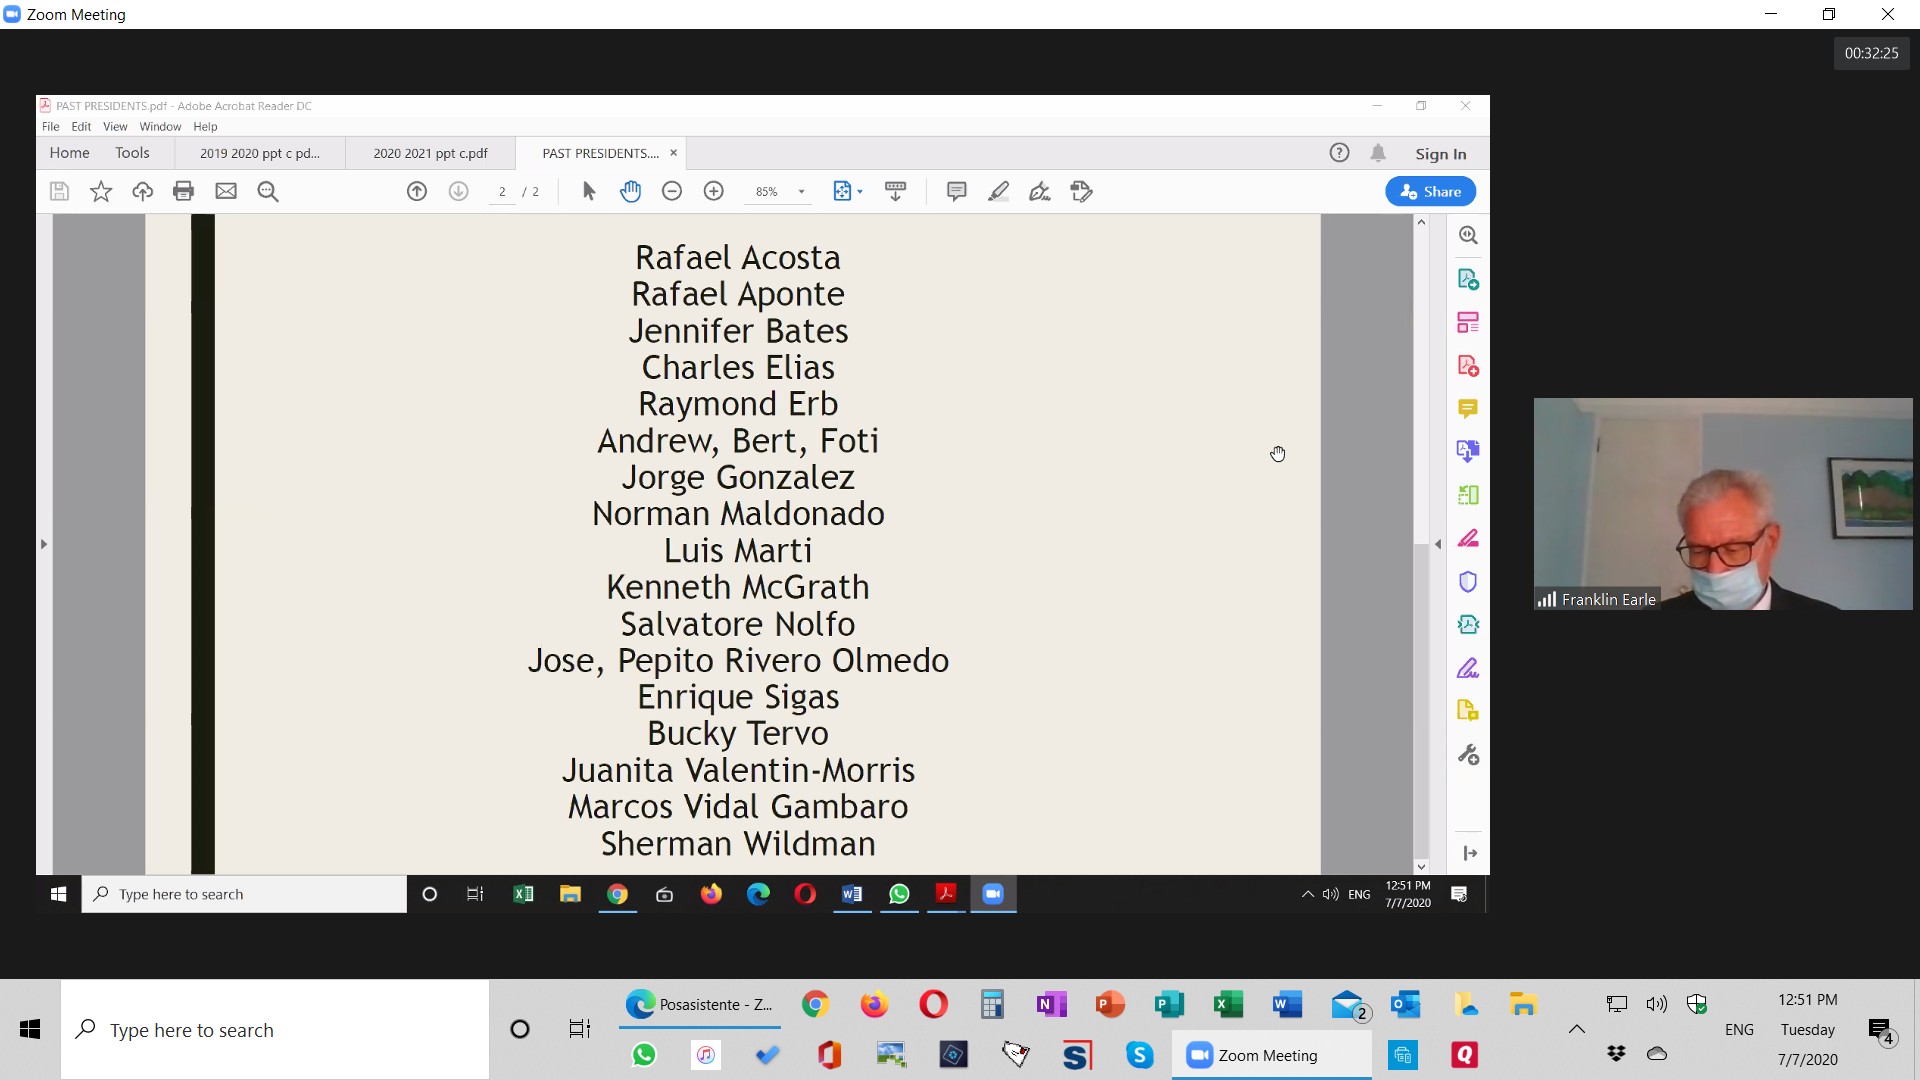Select the Hand pan tool
1920x1080 pixels.
tap(630, 191)
